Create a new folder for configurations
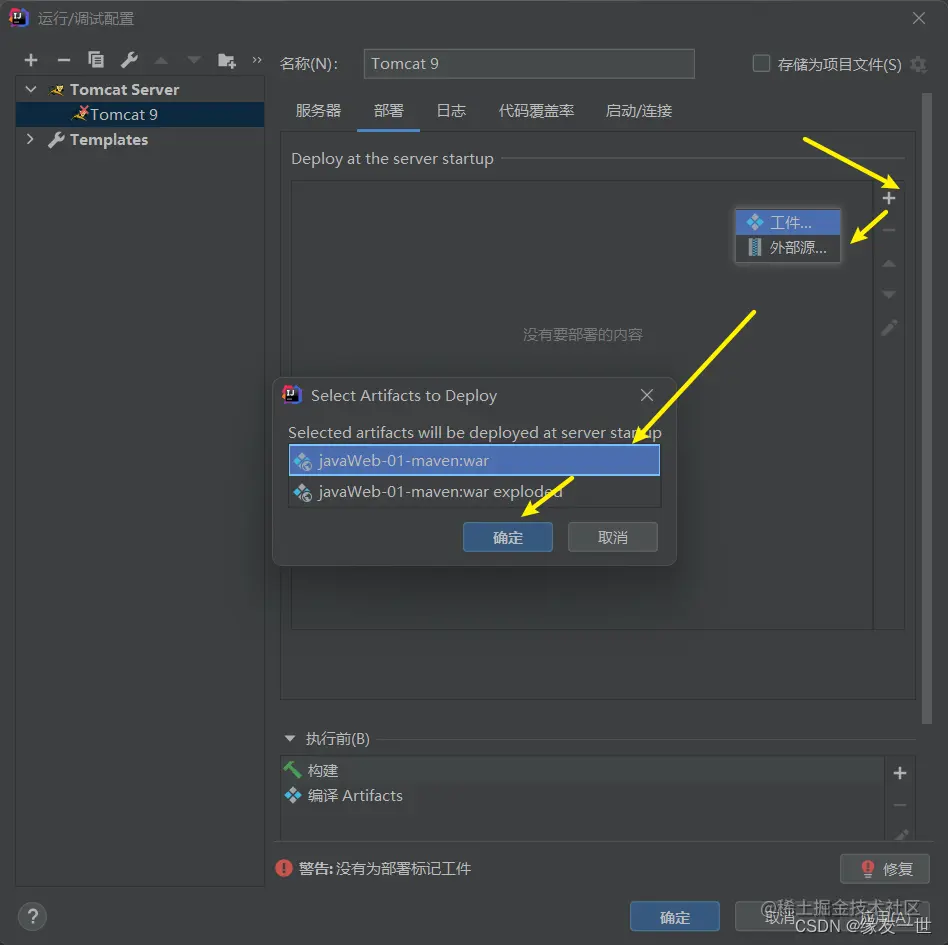The width and height of the screenshot is (948, 945). [227, 60]
